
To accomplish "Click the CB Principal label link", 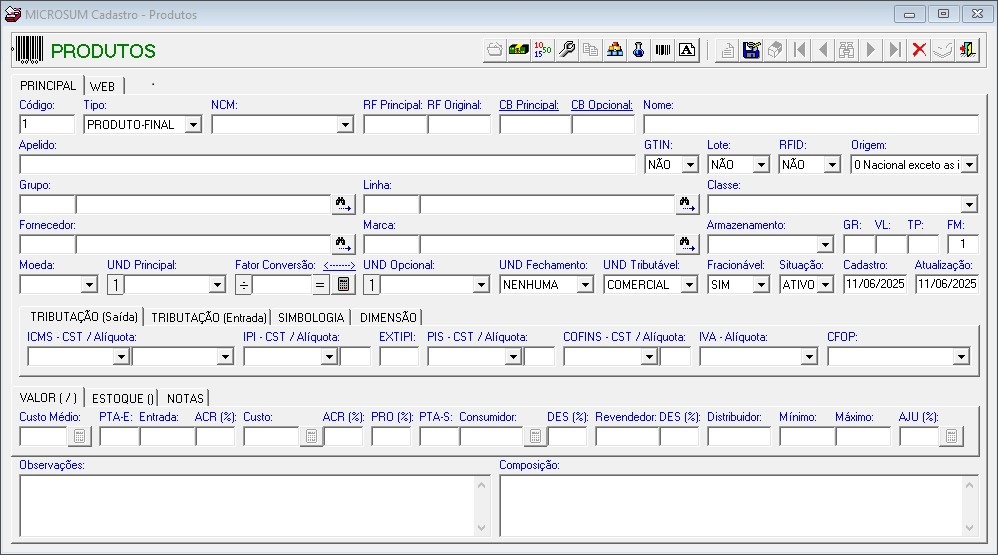I will (x=528, y=105).
